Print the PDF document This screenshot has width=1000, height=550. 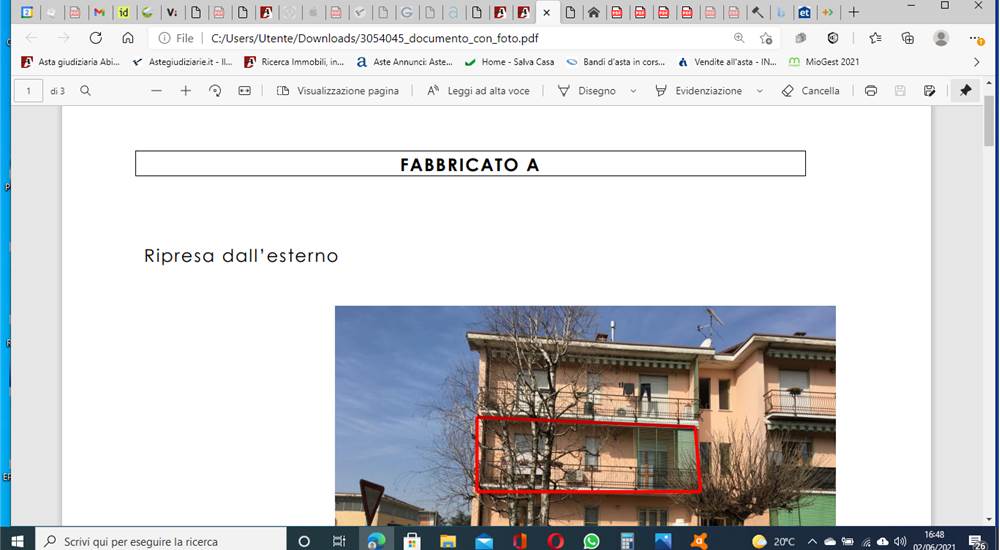(x=871, y=91)
